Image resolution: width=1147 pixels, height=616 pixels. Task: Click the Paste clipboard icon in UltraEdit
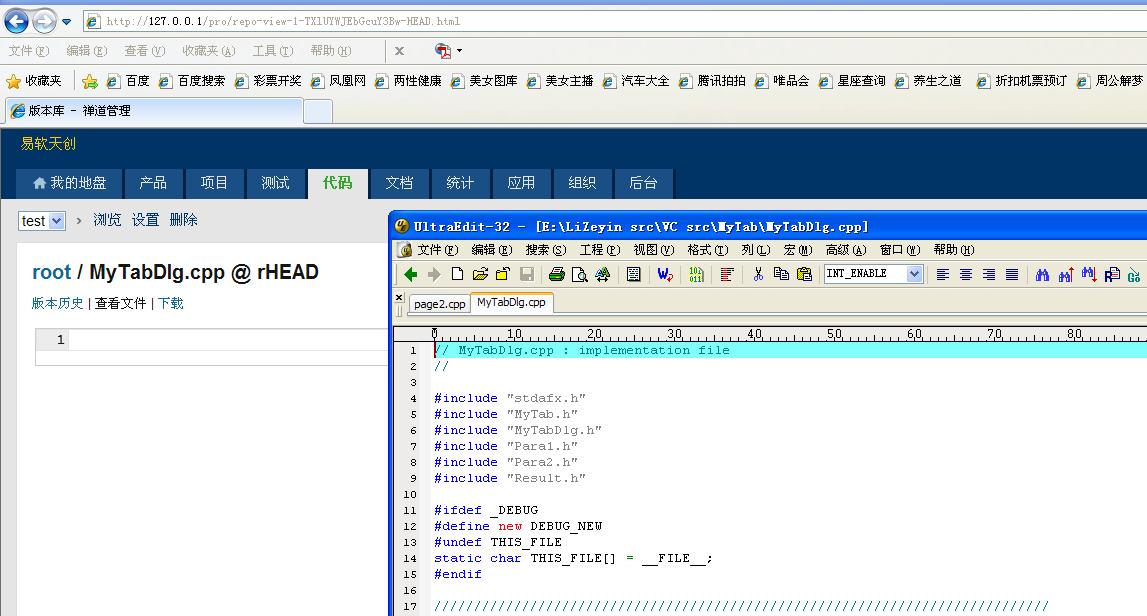(x=804, y=274)
